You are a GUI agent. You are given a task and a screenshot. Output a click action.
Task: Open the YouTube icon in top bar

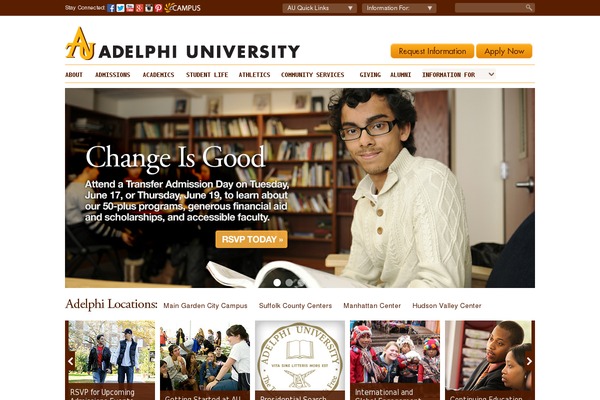[130, 8]
